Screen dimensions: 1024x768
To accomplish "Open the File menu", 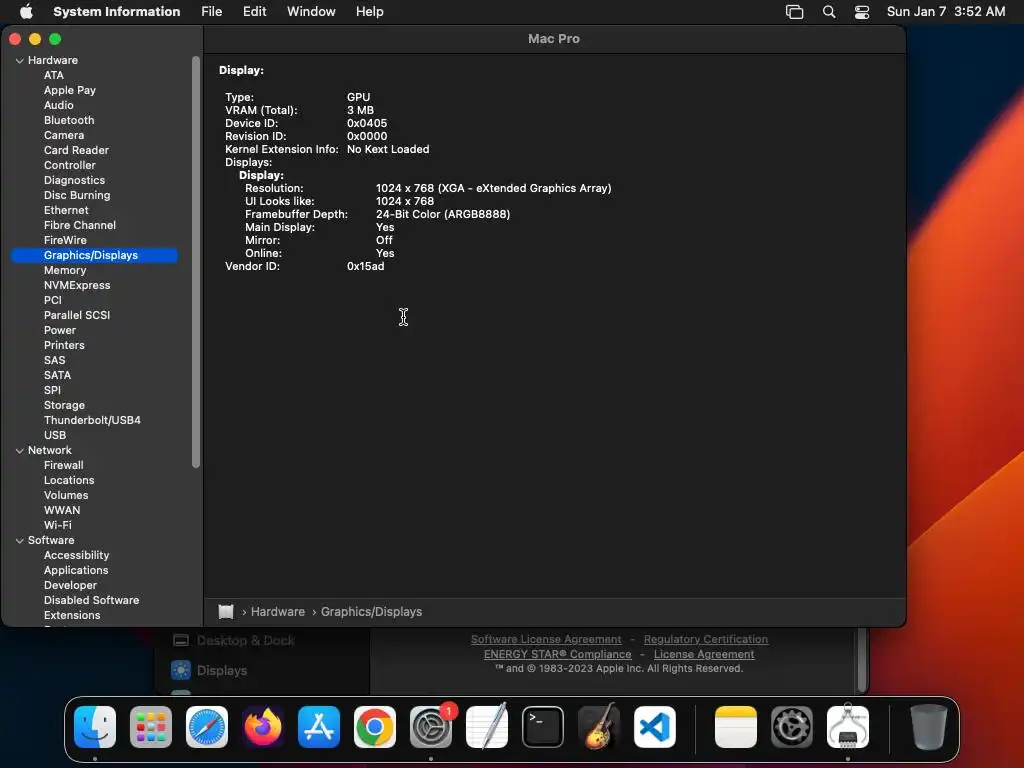I will click(212, 11).
